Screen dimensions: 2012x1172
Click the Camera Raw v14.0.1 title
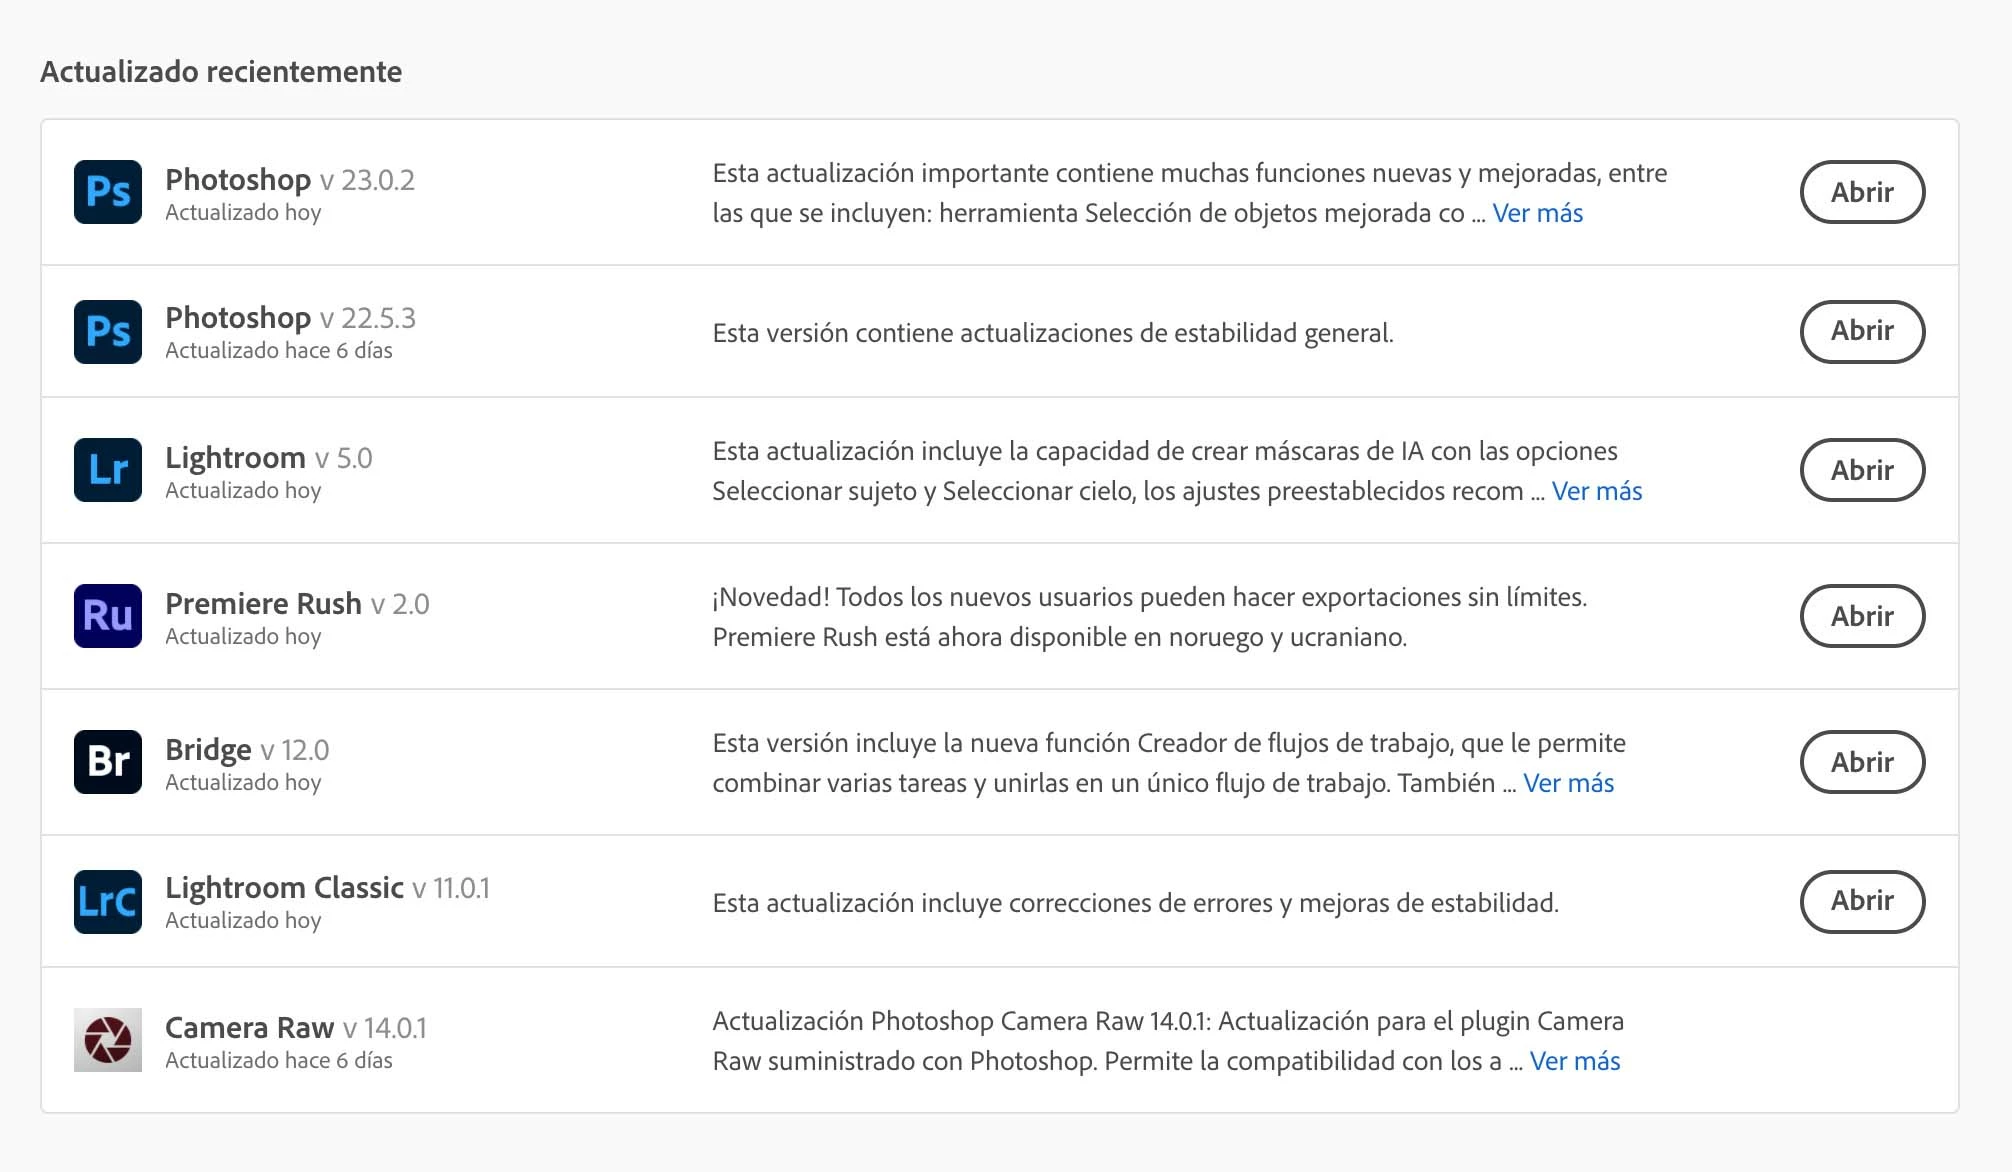[250, 1028]
